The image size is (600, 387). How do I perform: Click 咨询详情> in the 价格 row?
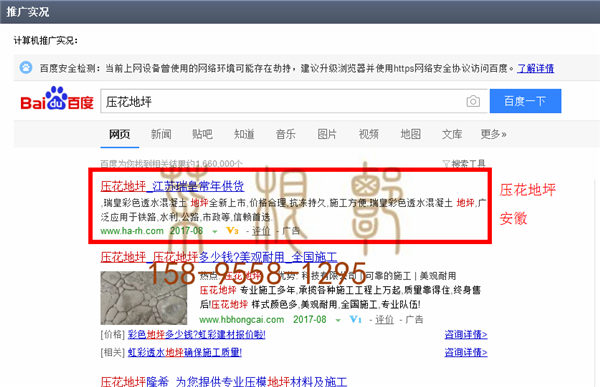click(x=466, y=335)
